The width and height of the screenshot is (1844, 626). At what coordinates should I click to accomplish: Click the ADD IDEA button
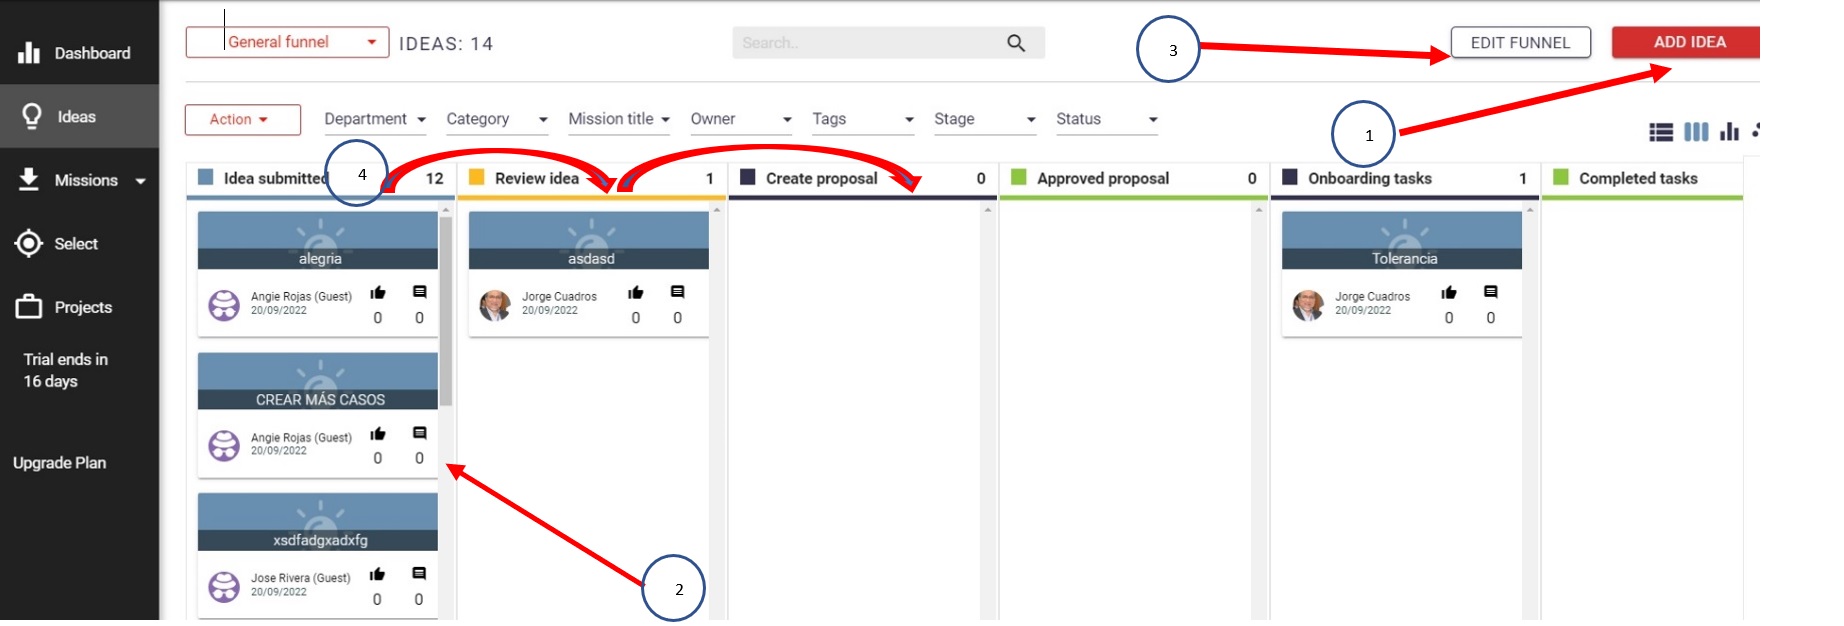(x=1688, y=42)
